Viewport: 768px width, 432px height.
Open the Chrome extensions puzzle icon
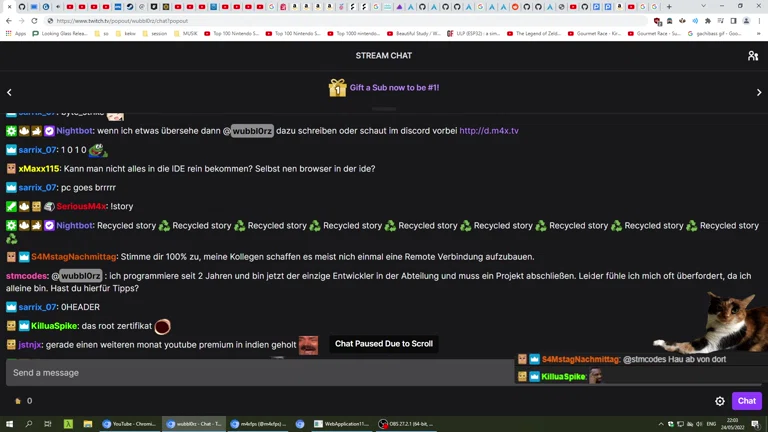(x=707, y=21)
